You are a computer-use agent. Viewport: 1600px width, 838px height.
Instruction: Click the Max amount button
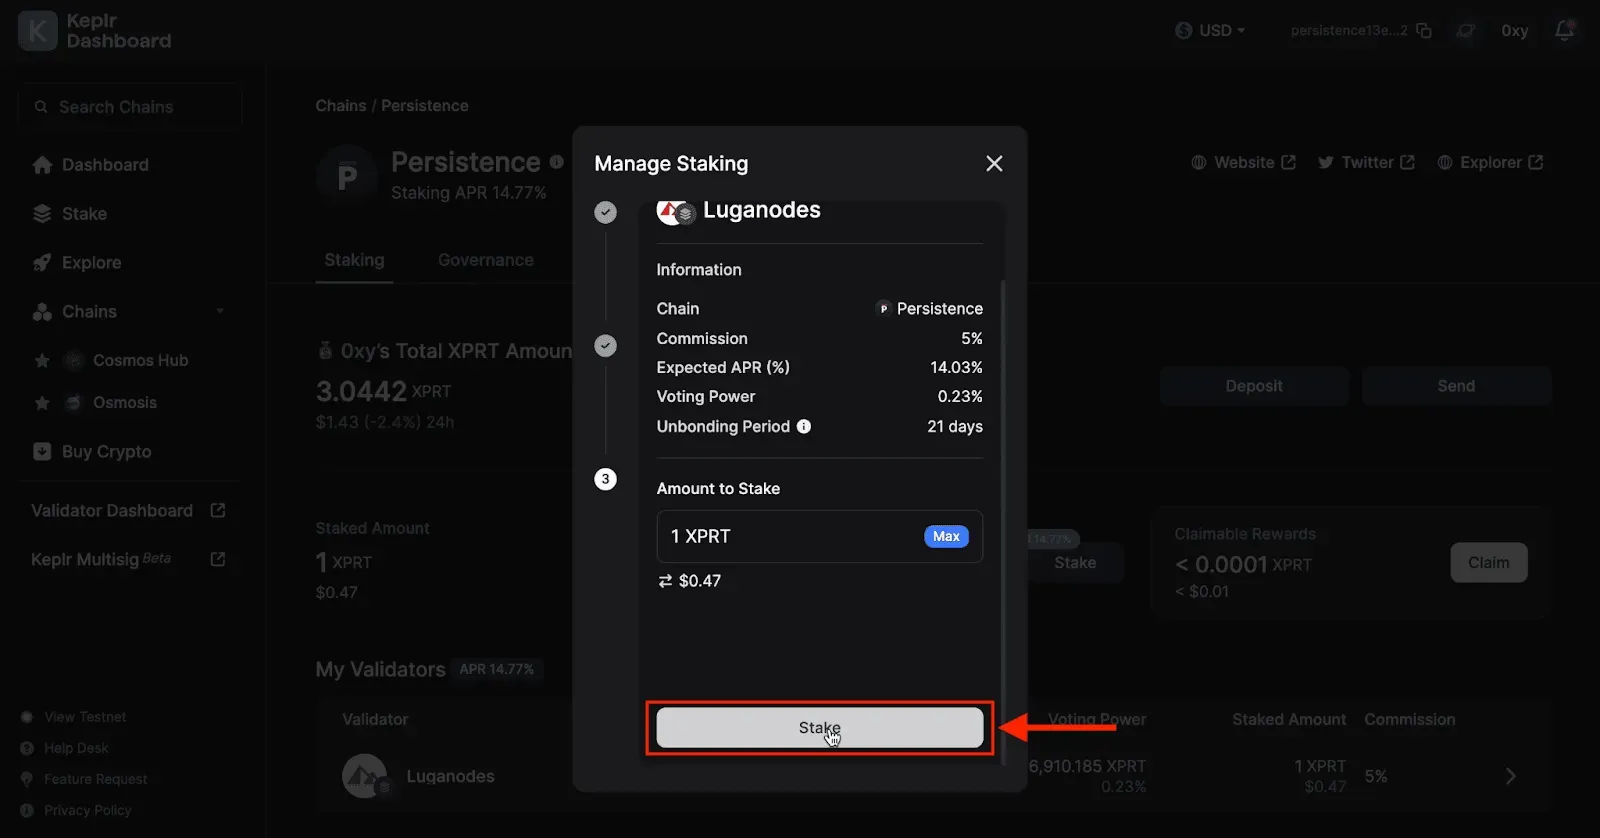[946, 537]
